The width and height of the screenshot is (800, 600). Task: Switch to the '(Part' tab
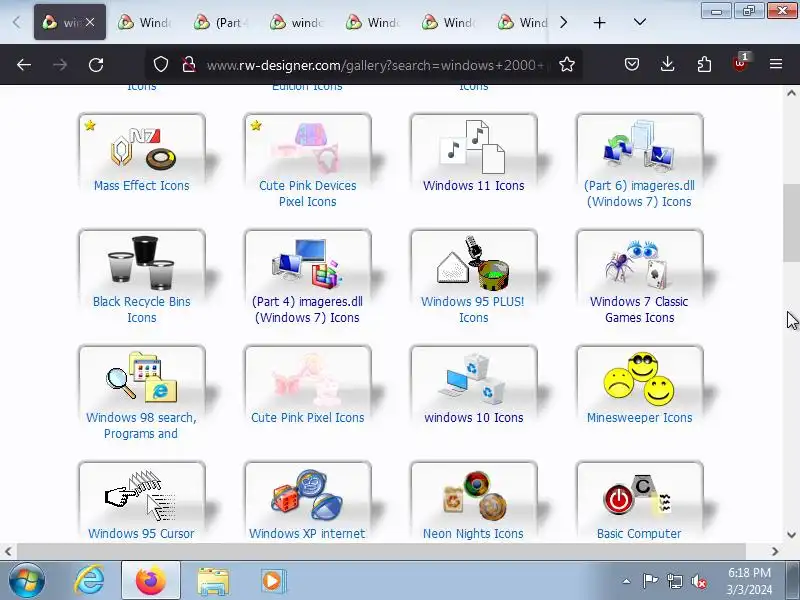[x=220, y=22]
